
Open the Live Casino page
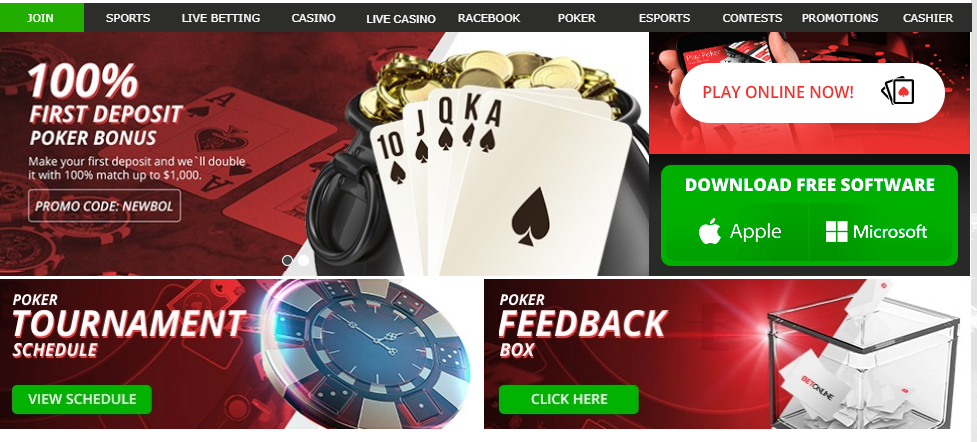pos(401,19)
